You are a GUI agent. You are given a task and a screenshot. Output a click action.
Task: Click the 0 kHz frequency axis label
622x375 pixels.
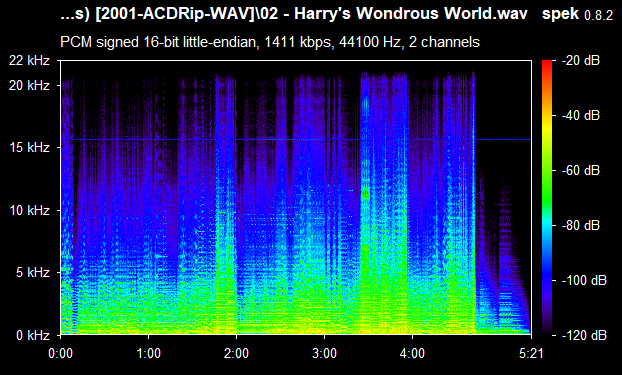[33, 335]
